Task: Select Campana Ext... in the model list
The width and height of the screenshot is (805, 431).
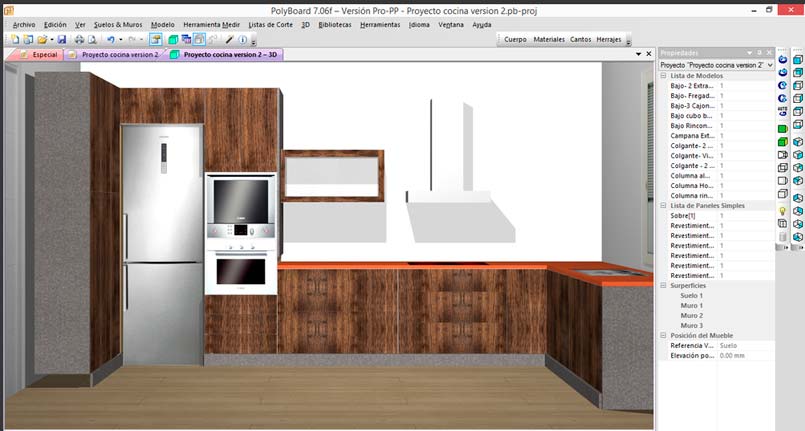Action: pyautogui.click(x=692, y=135)
